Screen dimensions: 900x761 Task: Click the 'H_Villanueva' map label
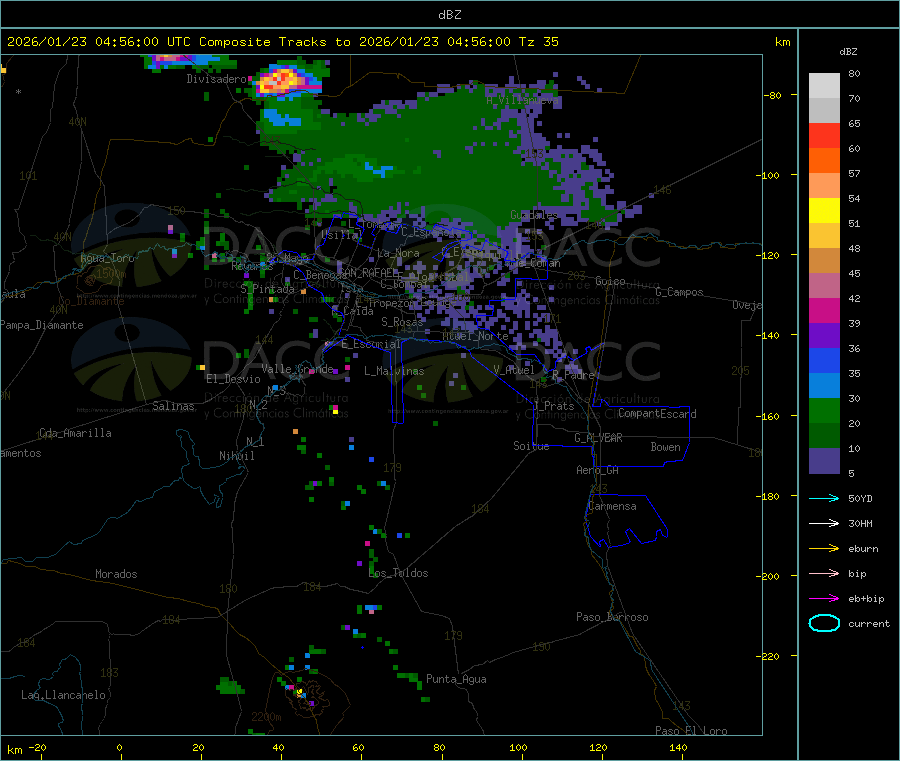pyautogui.click(x=522, y=100)
